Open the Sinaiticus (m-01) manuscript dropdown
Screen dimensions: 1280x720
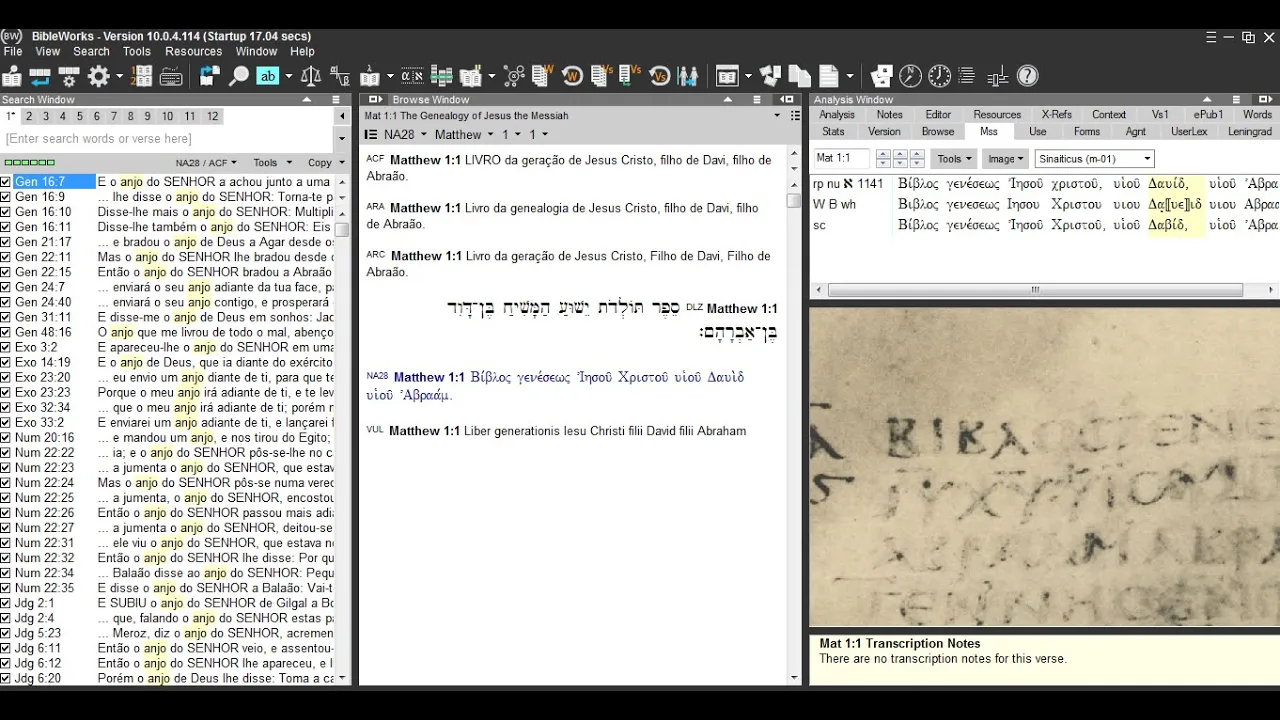tap(1094, 158)
